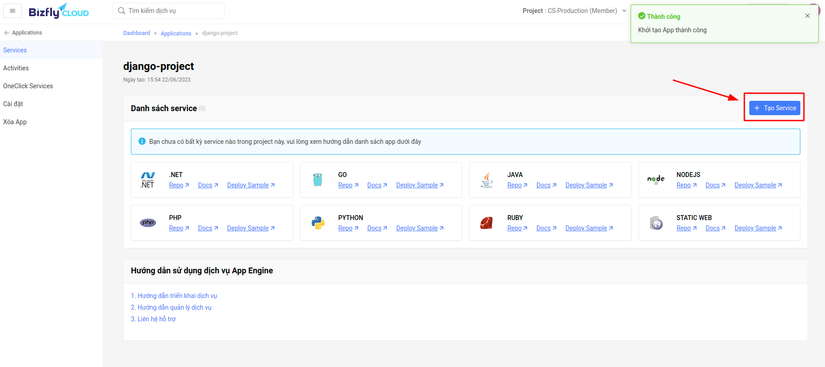Click the RUBY gem logo
This screenshot has width=825, height=367.
pyautogui.click(x=486, y=223)
